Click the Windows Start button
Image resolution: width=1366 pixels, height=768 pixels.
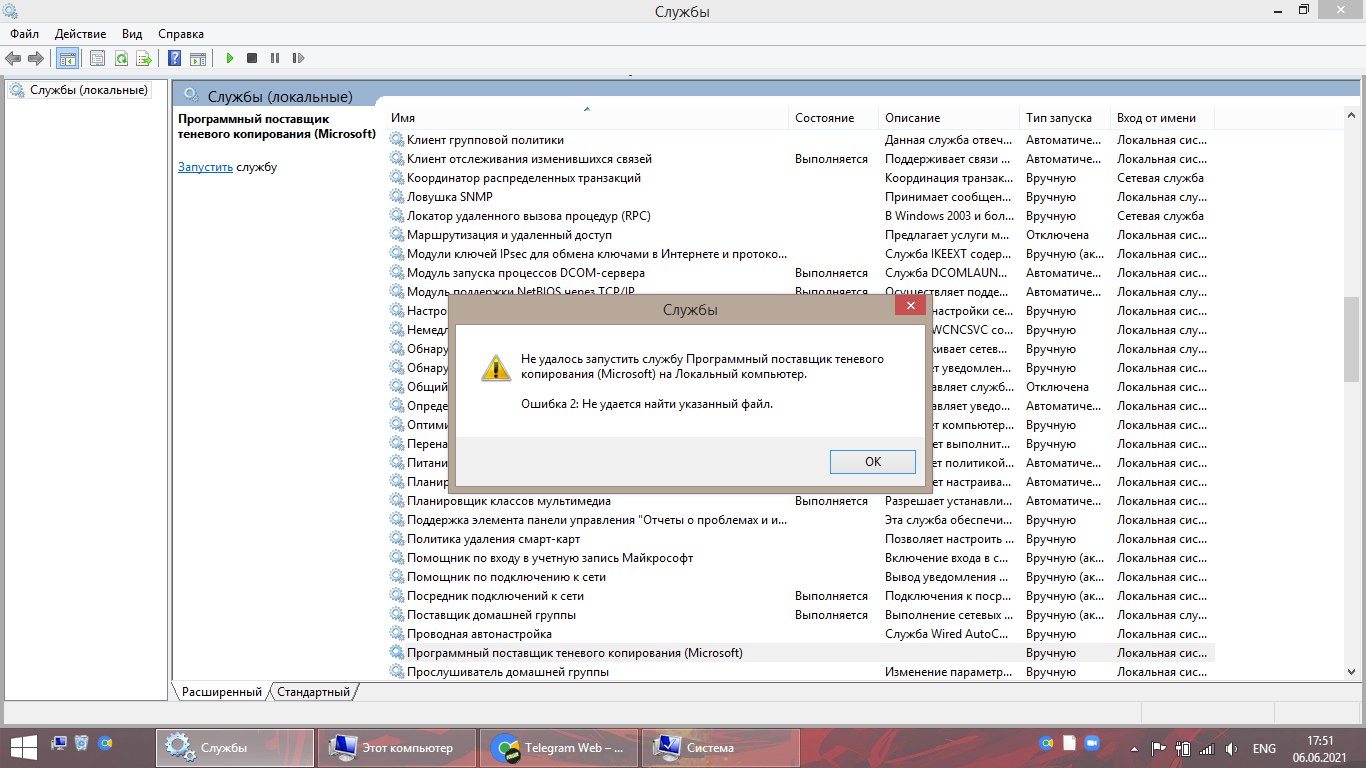coord(23,748)
